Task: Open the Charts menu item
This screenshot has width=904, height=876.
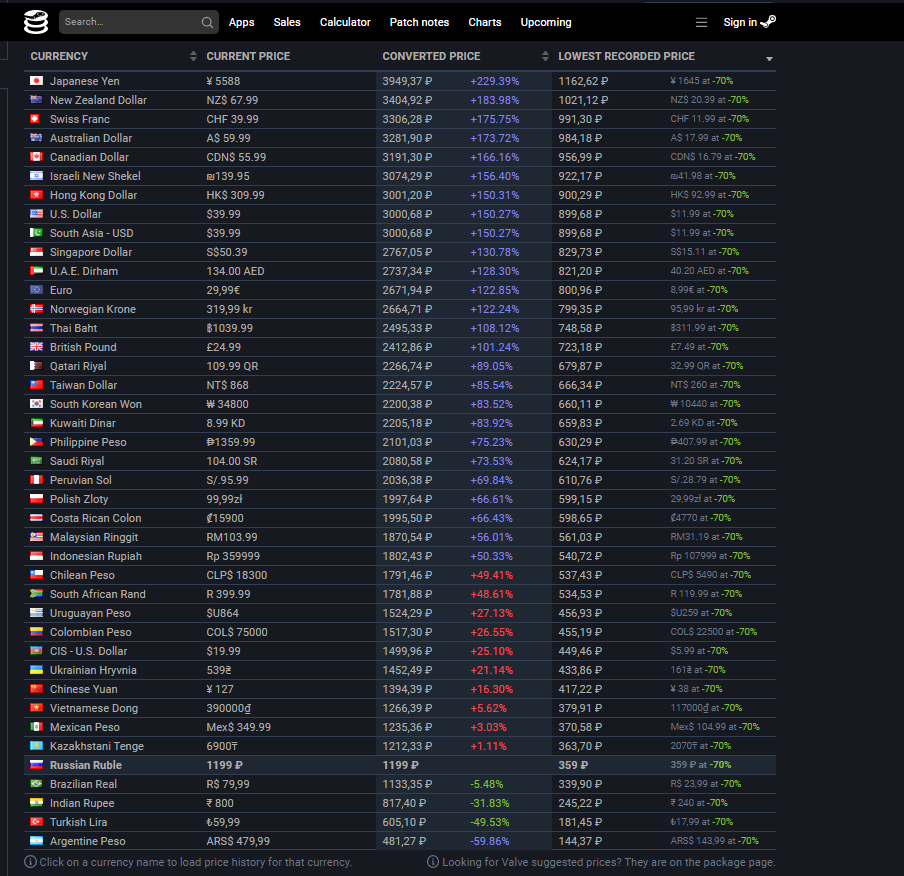Action: [485, 22]
